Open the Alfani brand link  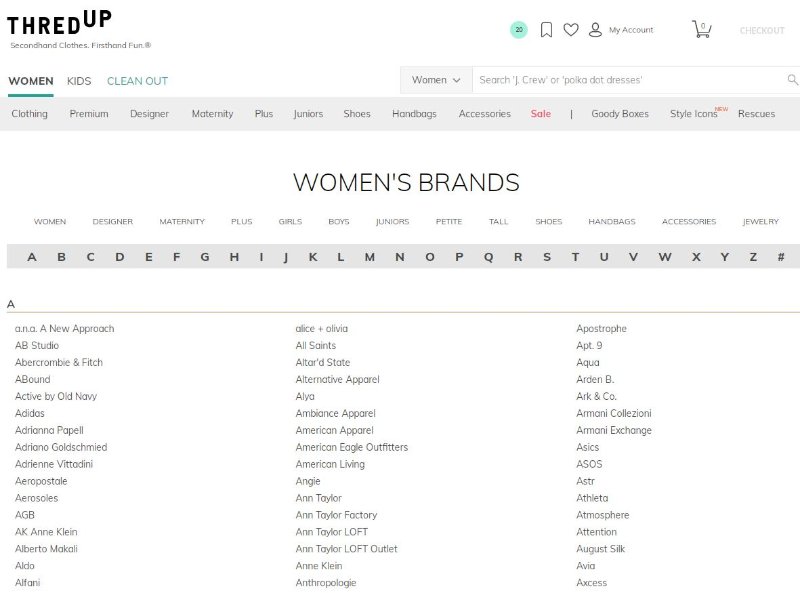click(x=28, y=583)
